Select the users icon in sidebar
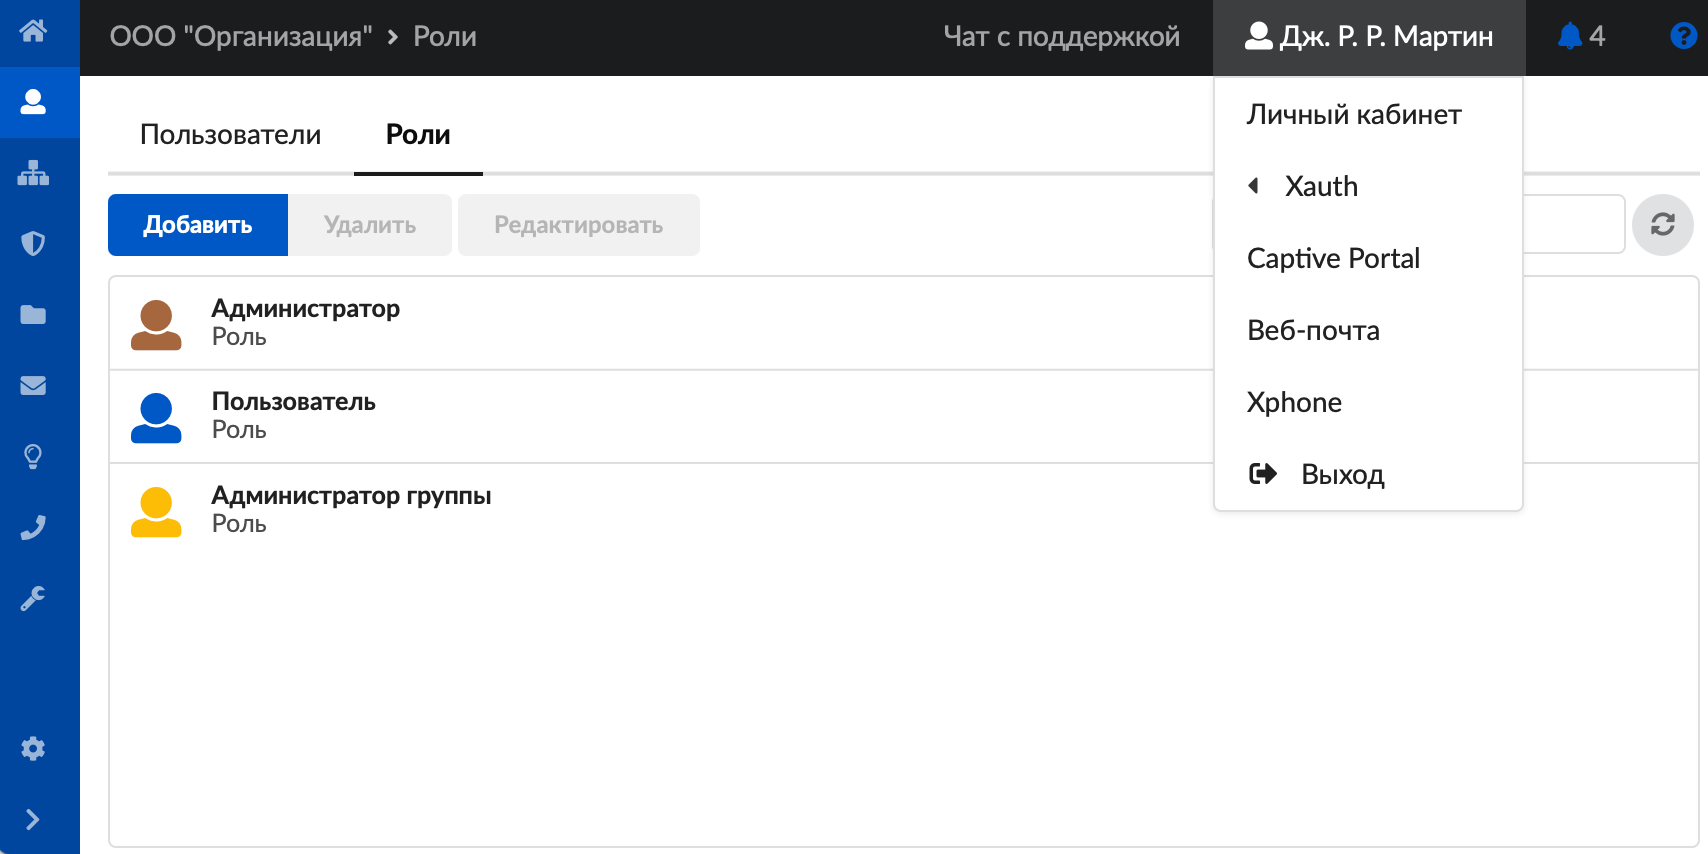The width and height of the screenshot is (1708, 854). pos(33,102)
